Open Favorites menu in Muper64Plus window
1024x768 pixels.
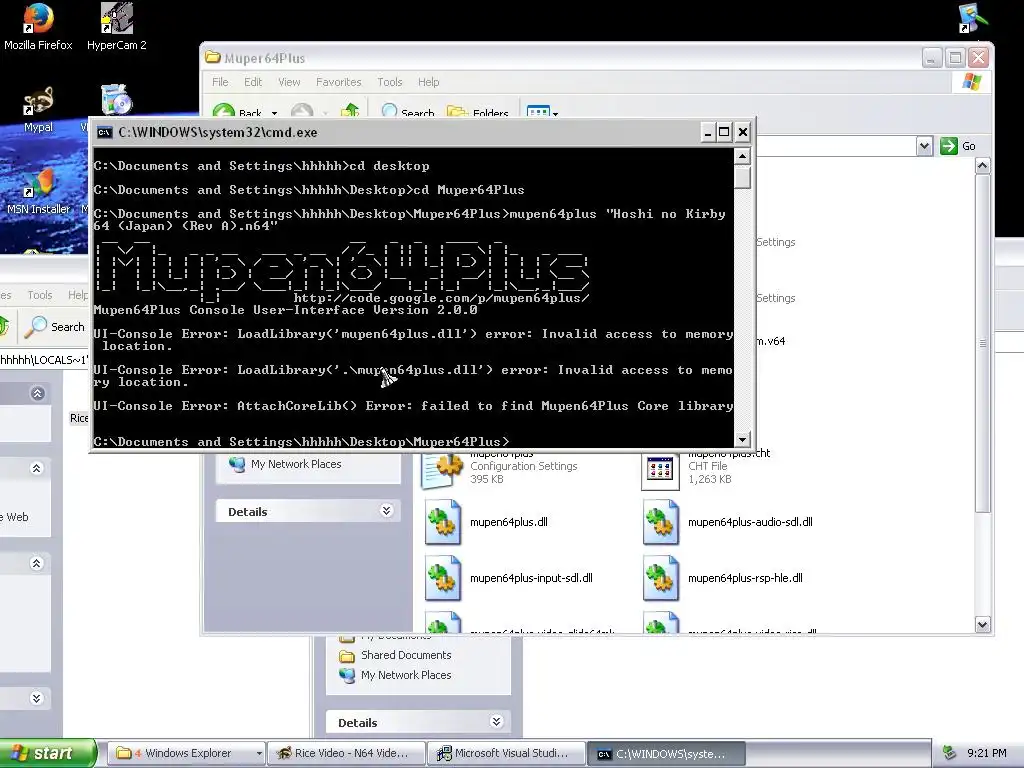pyautogui.click(x=338, y=82)
